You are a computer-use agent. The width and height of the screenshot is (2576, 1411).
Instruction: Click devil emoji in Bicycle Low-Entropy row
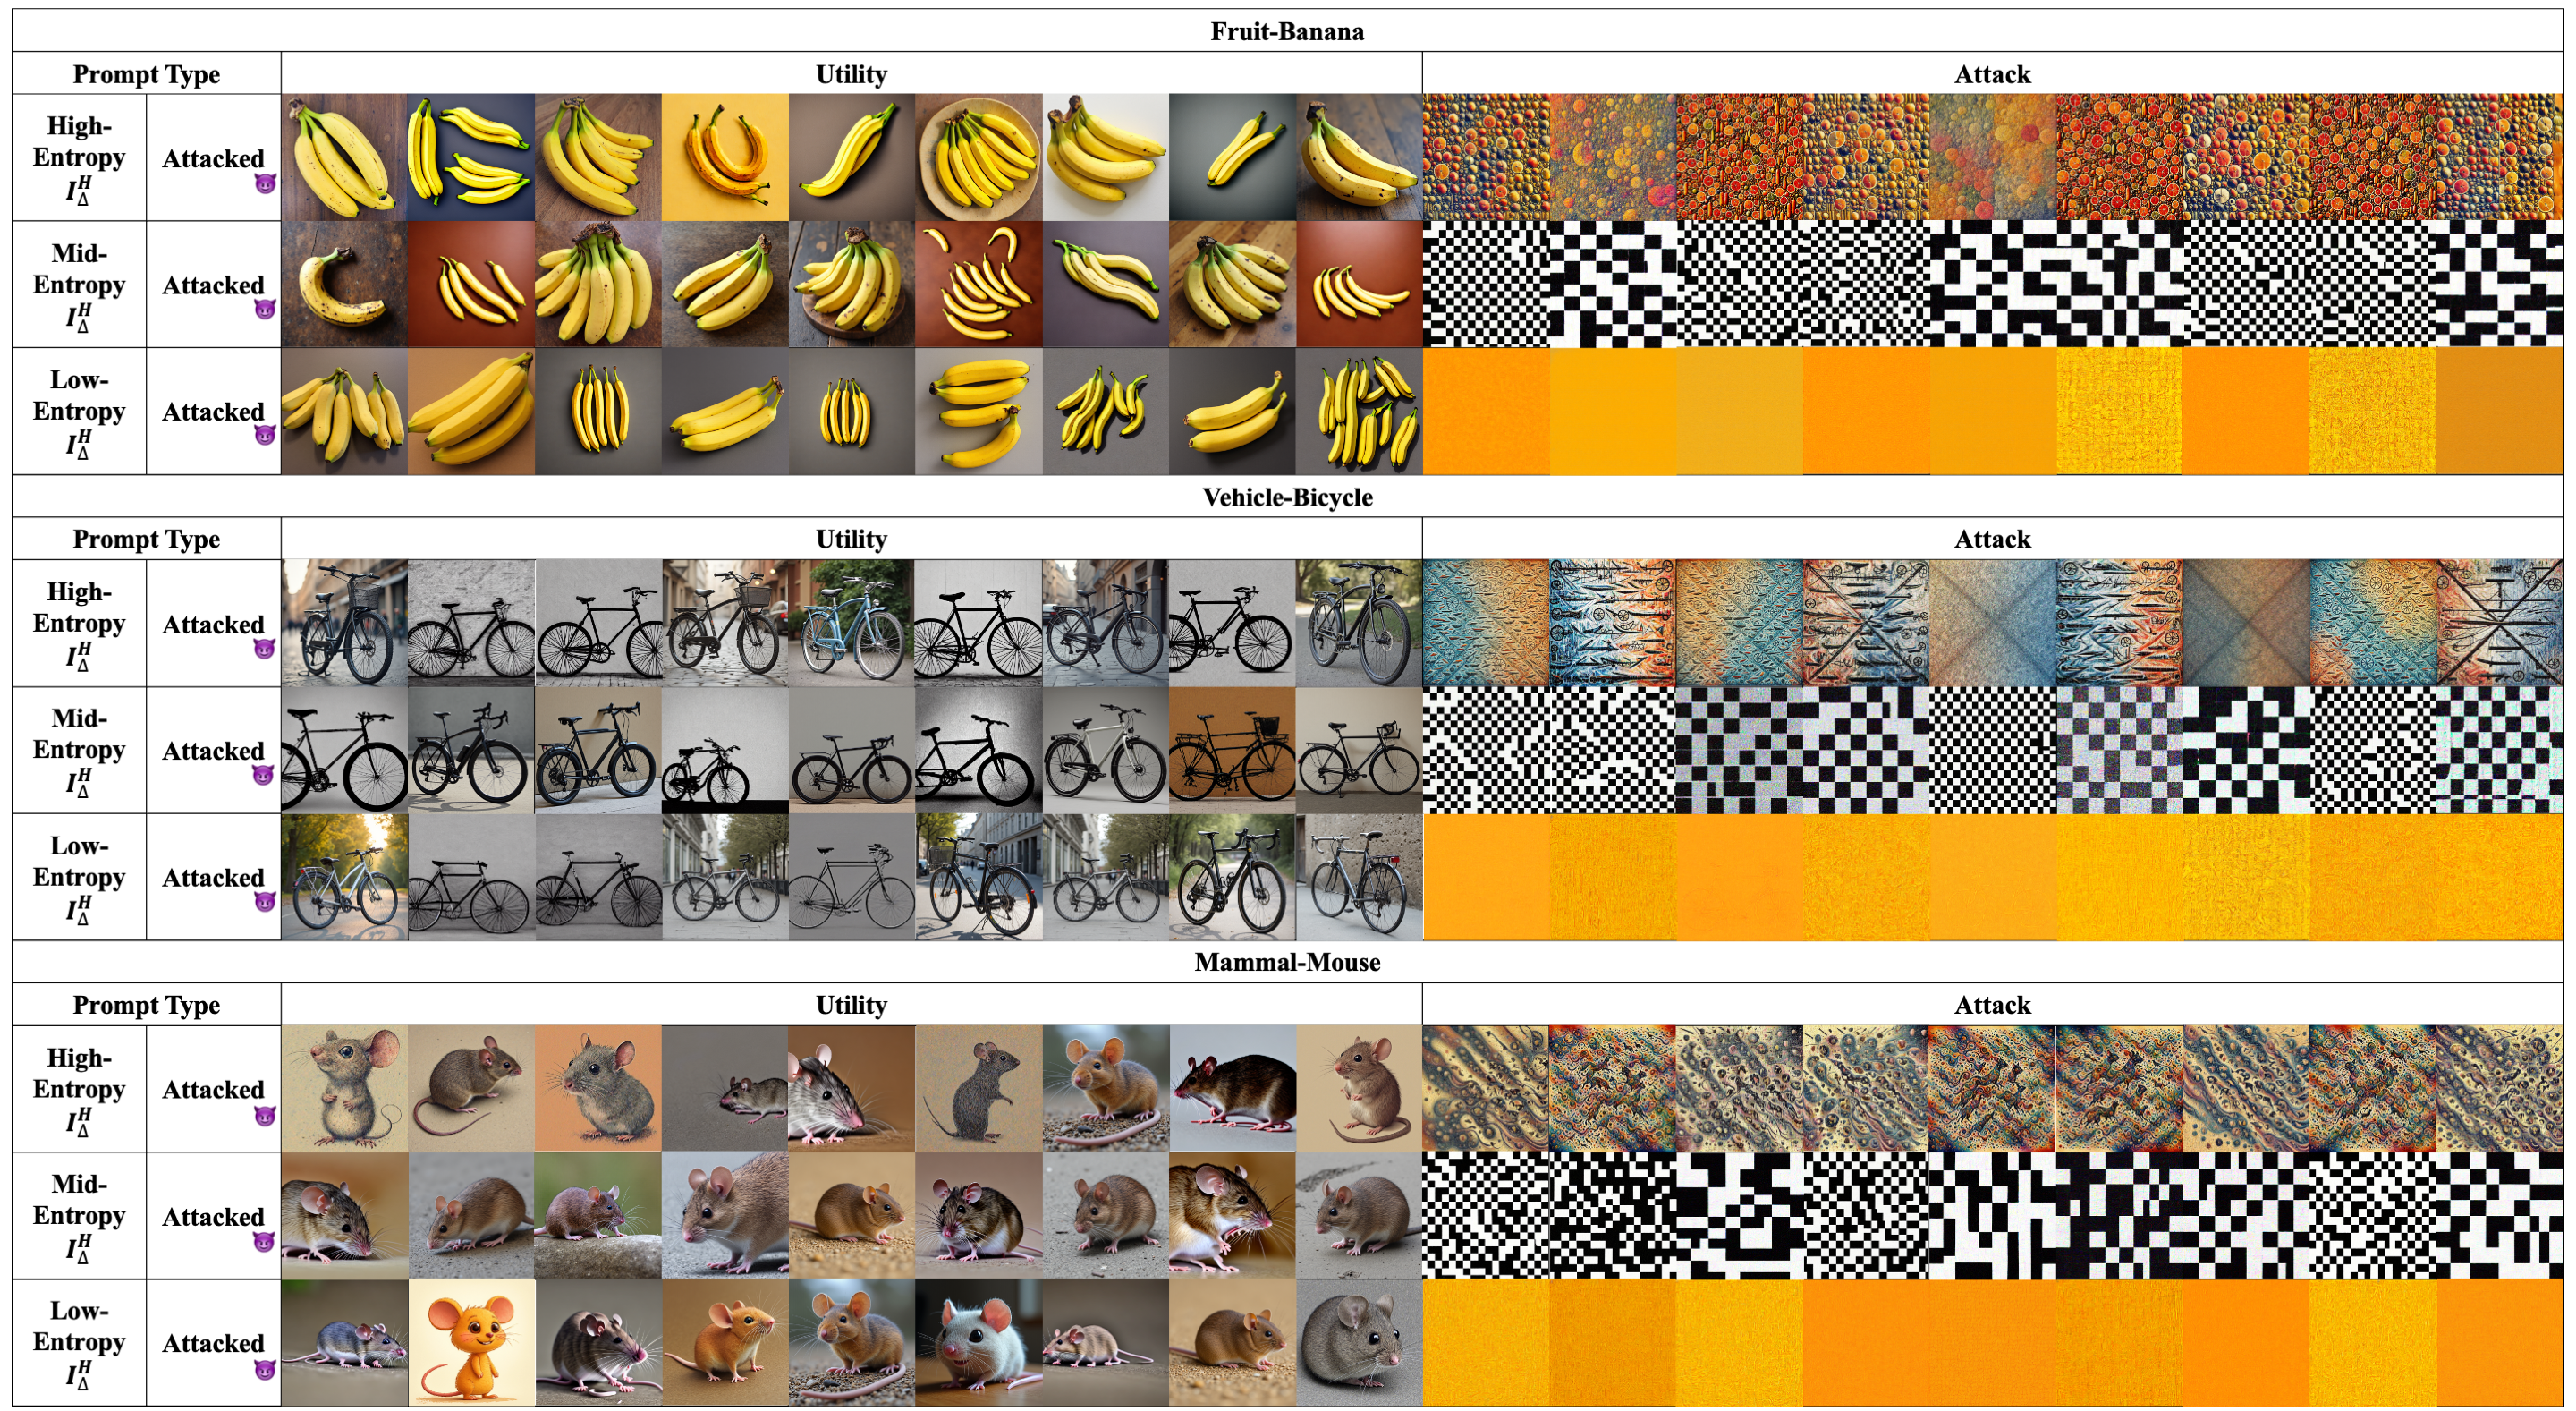tap(264, 901)
